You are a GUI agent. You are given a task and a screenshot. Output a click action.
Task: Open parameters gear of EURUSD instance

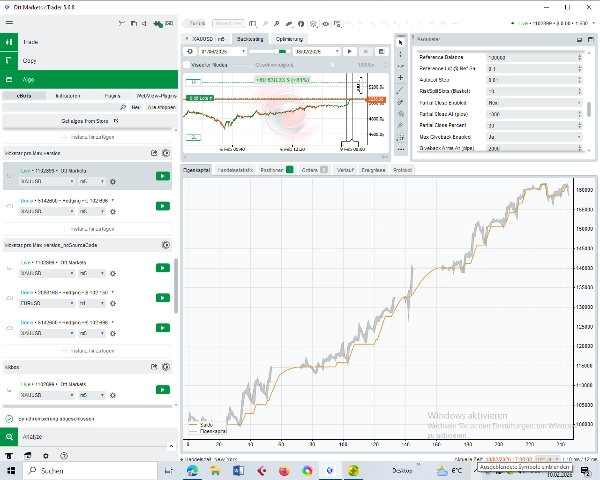pyautogui.click(x=113, y=304)
